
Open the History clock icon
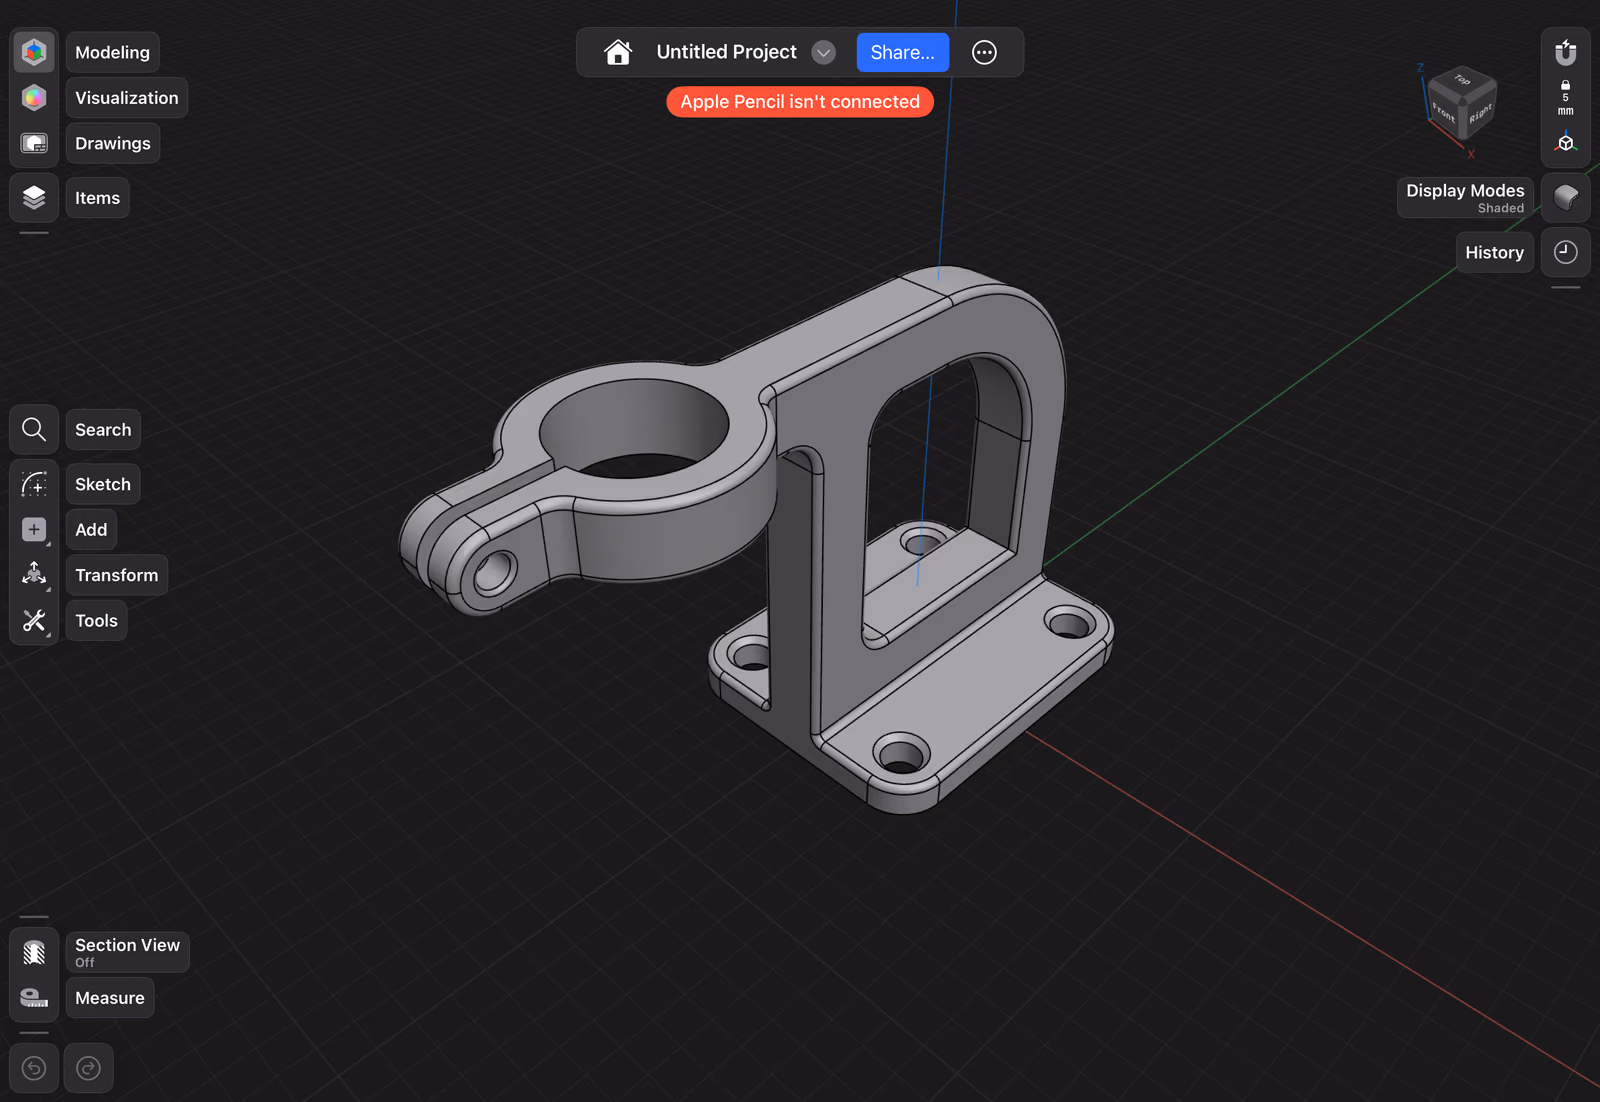pos(1565,252)
